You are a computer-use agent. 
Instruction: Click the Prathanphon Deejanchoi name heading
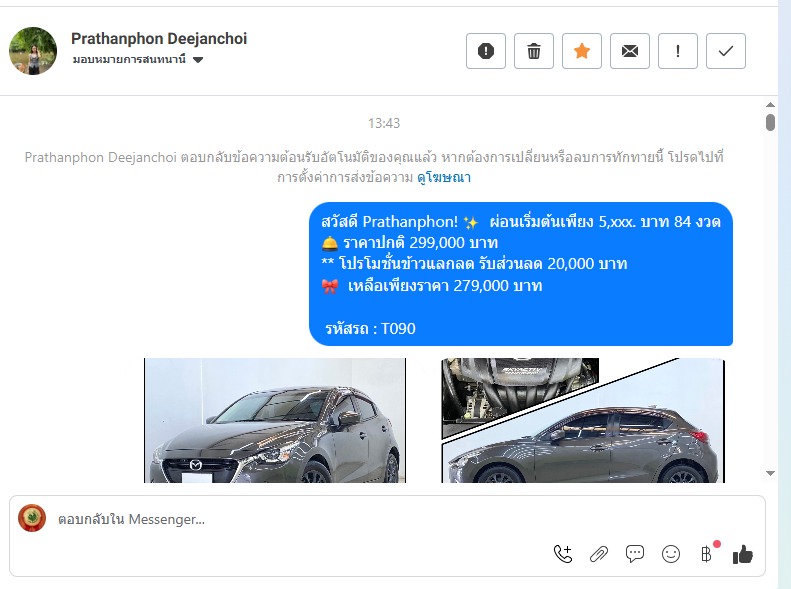click(159, 38)
